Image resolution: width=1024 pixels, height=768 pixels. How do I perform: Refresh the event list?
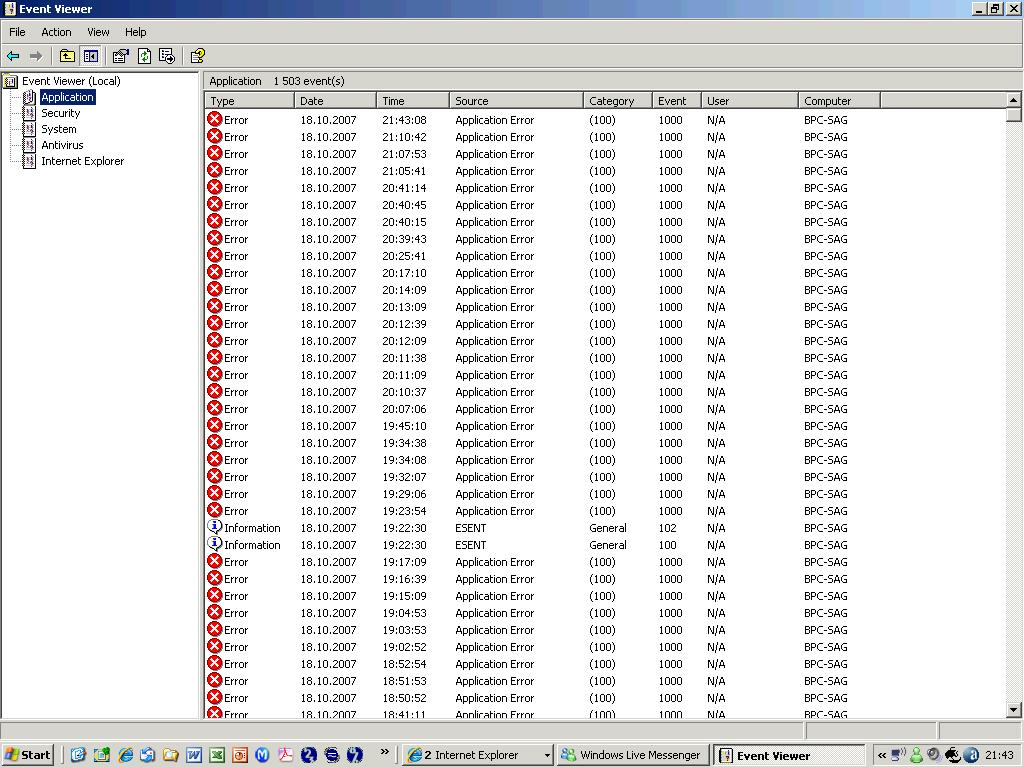click(x=144, y=56)
